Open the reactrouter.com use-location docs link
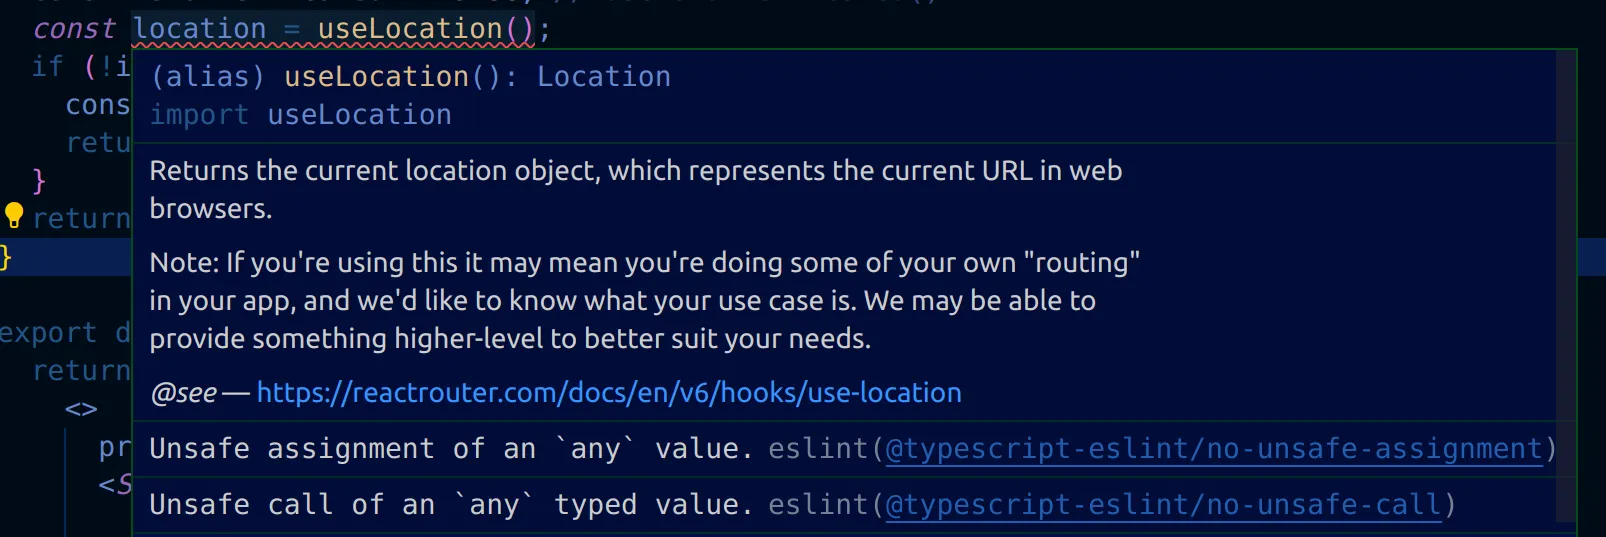The width and height of the screenshot is (1606, 537). click(608, 393)
